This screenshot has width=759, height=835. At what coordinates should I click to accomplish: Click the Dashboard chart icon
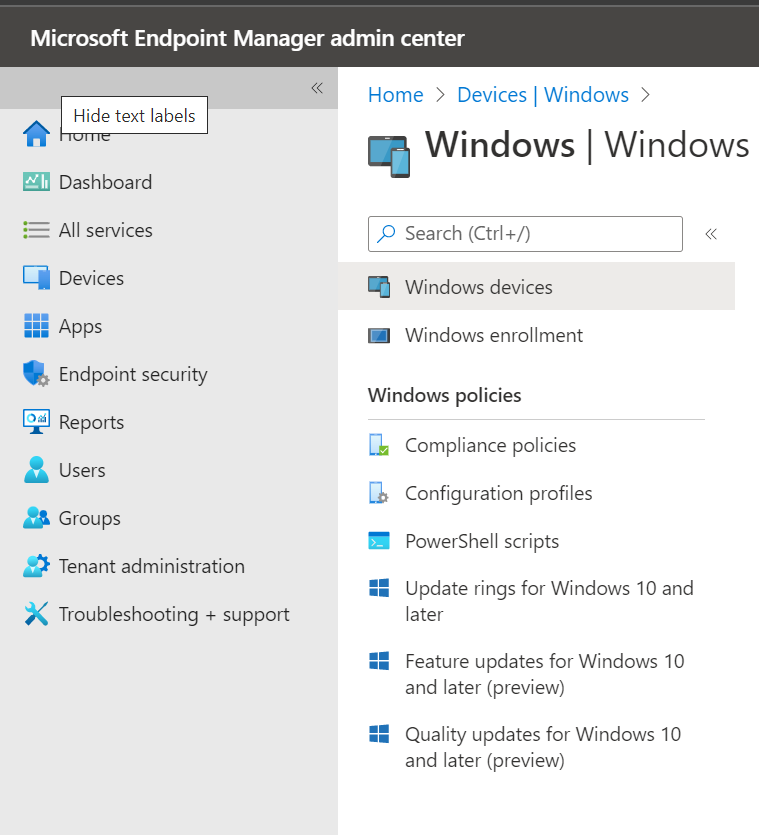click(36, 182)
